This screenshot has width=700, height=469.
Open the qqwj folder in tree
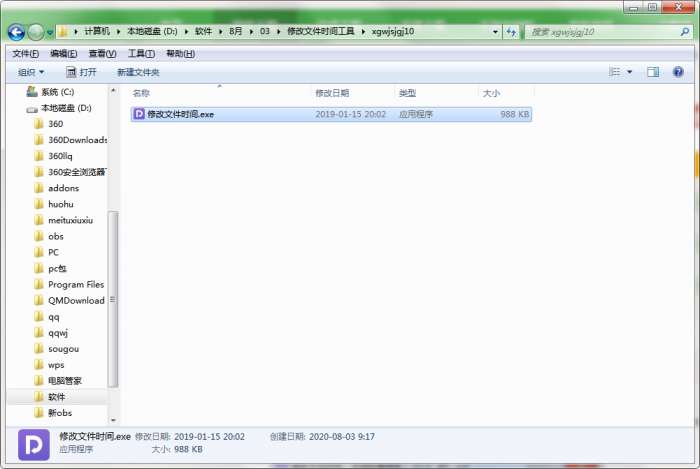[51, 332]
